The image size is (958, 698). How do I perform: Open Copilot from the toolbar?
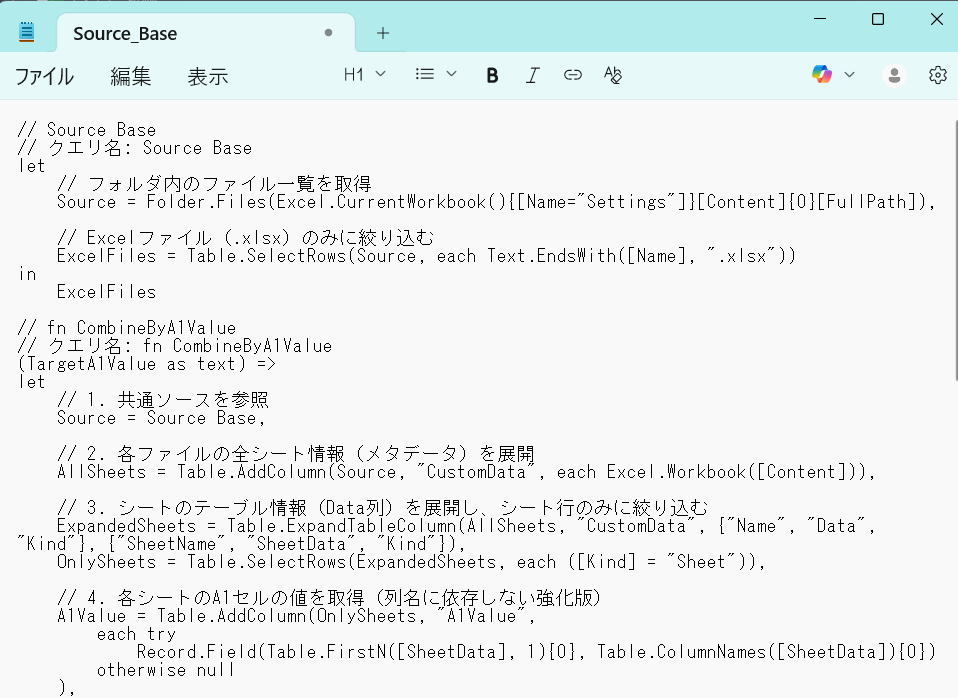pyautogui.click(x=821, y=75)
